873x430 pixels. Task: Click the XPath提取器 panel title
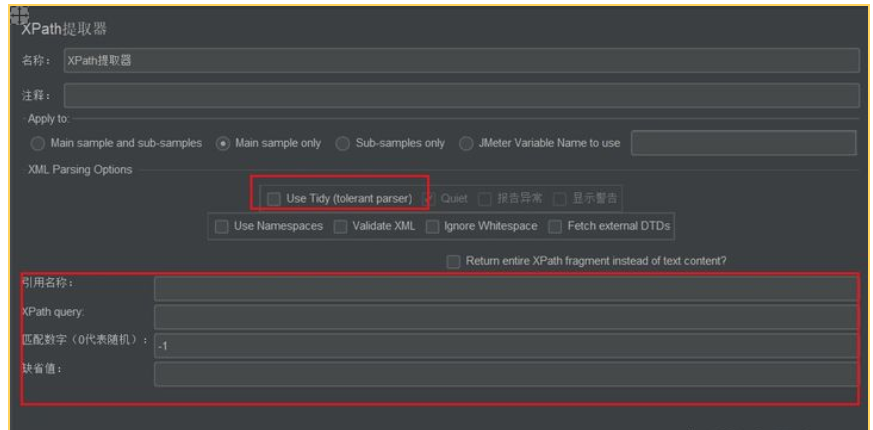click(64, 30)
